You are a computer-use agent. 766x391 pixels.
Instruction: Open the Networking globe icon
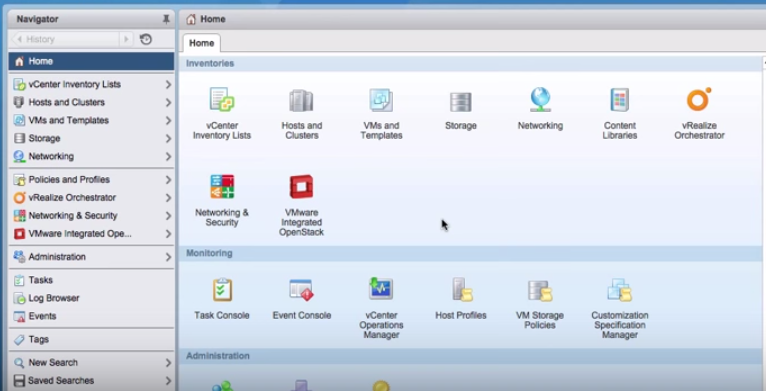pos(540,100)
